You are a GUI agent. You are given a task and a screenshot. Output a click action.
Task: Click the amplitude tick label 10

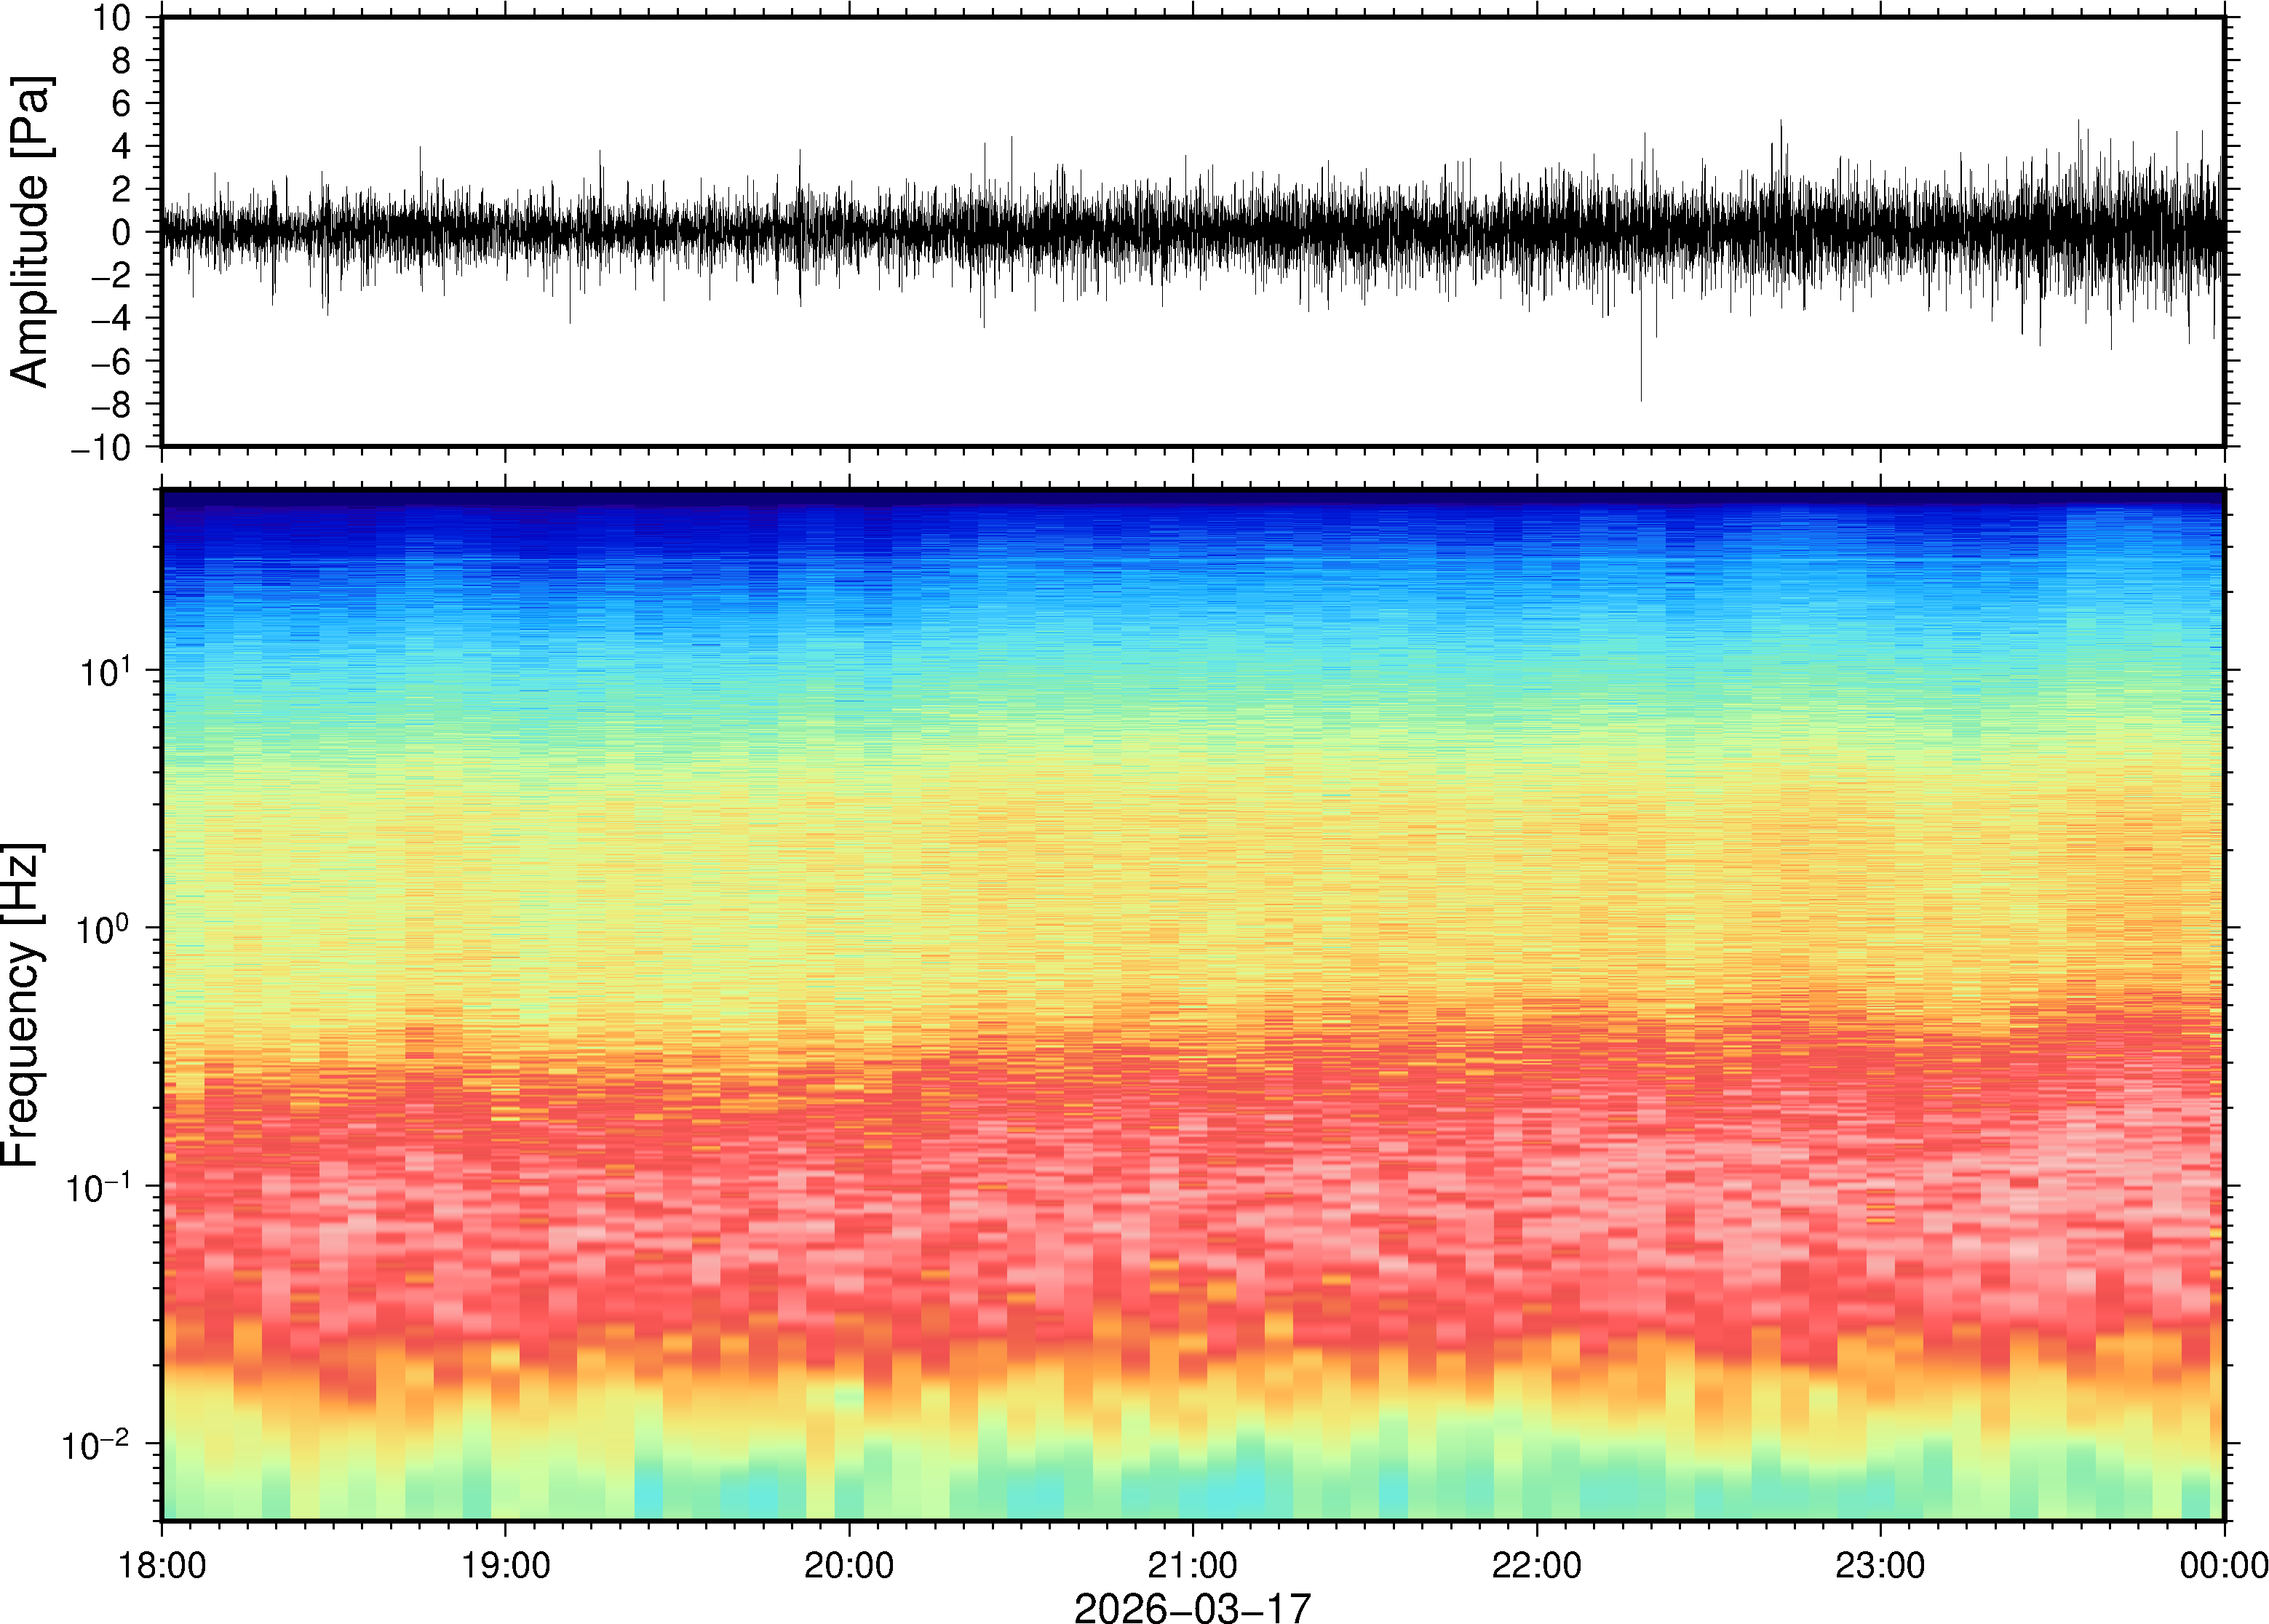[111, 18]
